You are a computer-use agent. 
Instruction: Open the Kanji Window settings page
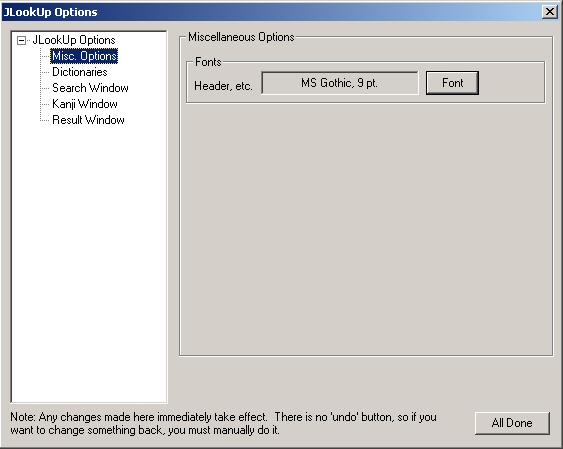(x=85, y=104)
